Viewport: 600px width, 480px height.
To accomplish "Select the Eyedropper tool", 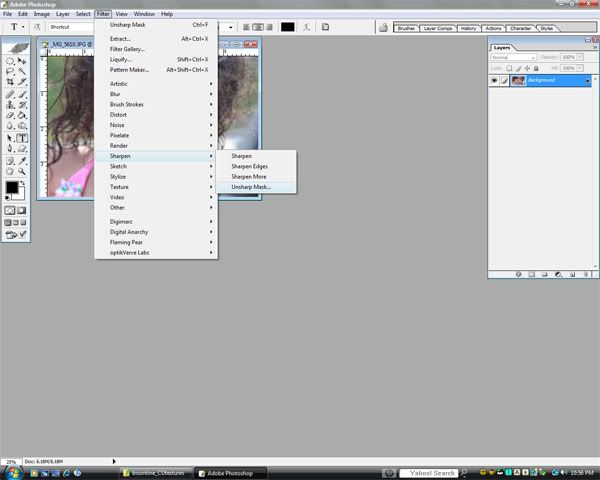I will 22,161.
